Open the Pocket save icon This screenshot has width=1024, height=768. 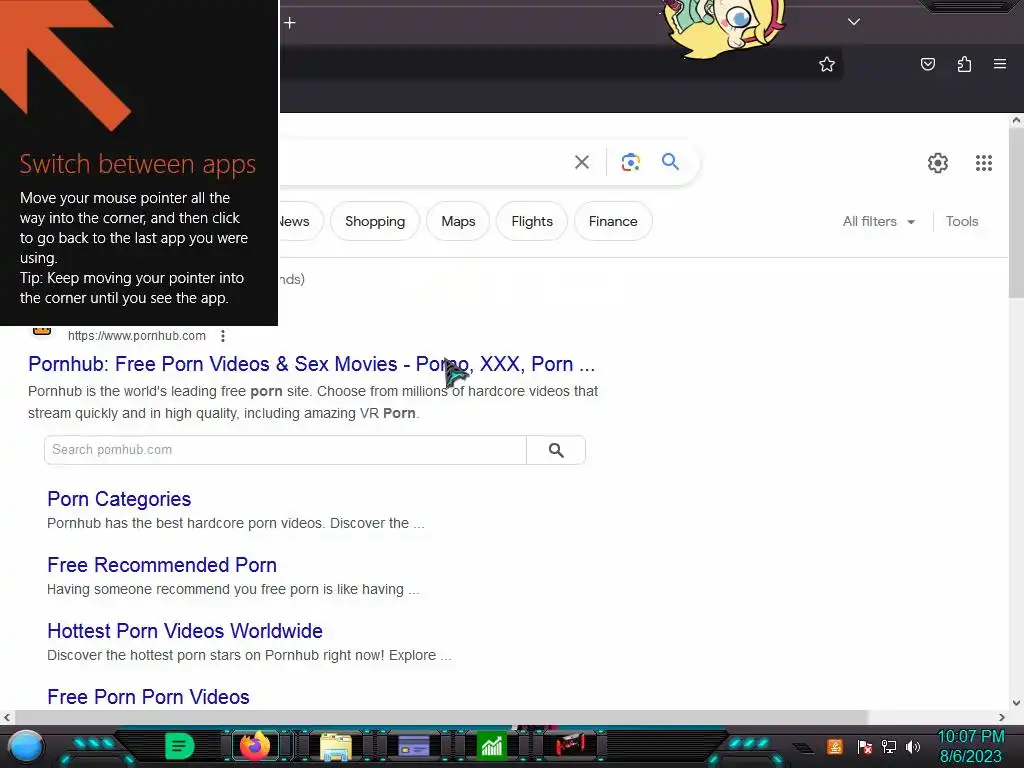[x=927, y=64]
